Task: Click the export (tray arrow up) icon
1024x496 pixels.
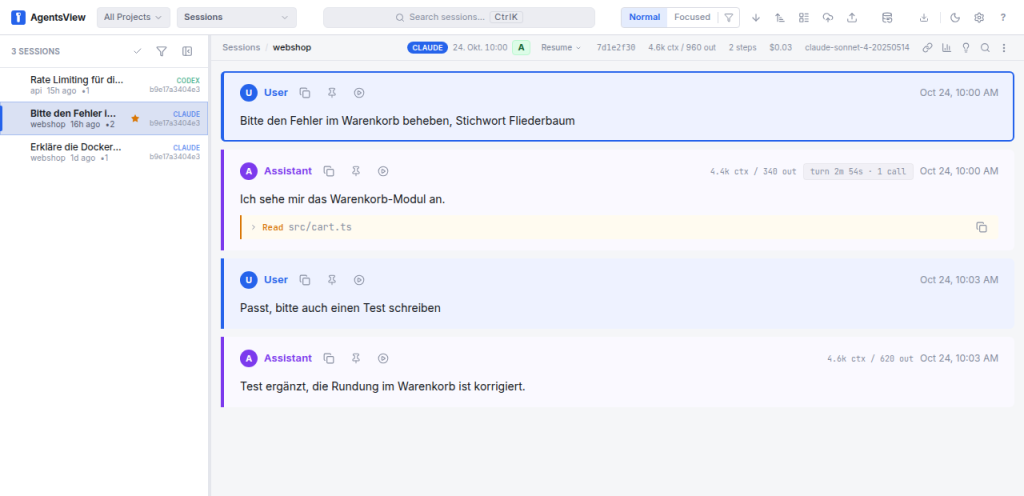Action: (x=852, y=18)
